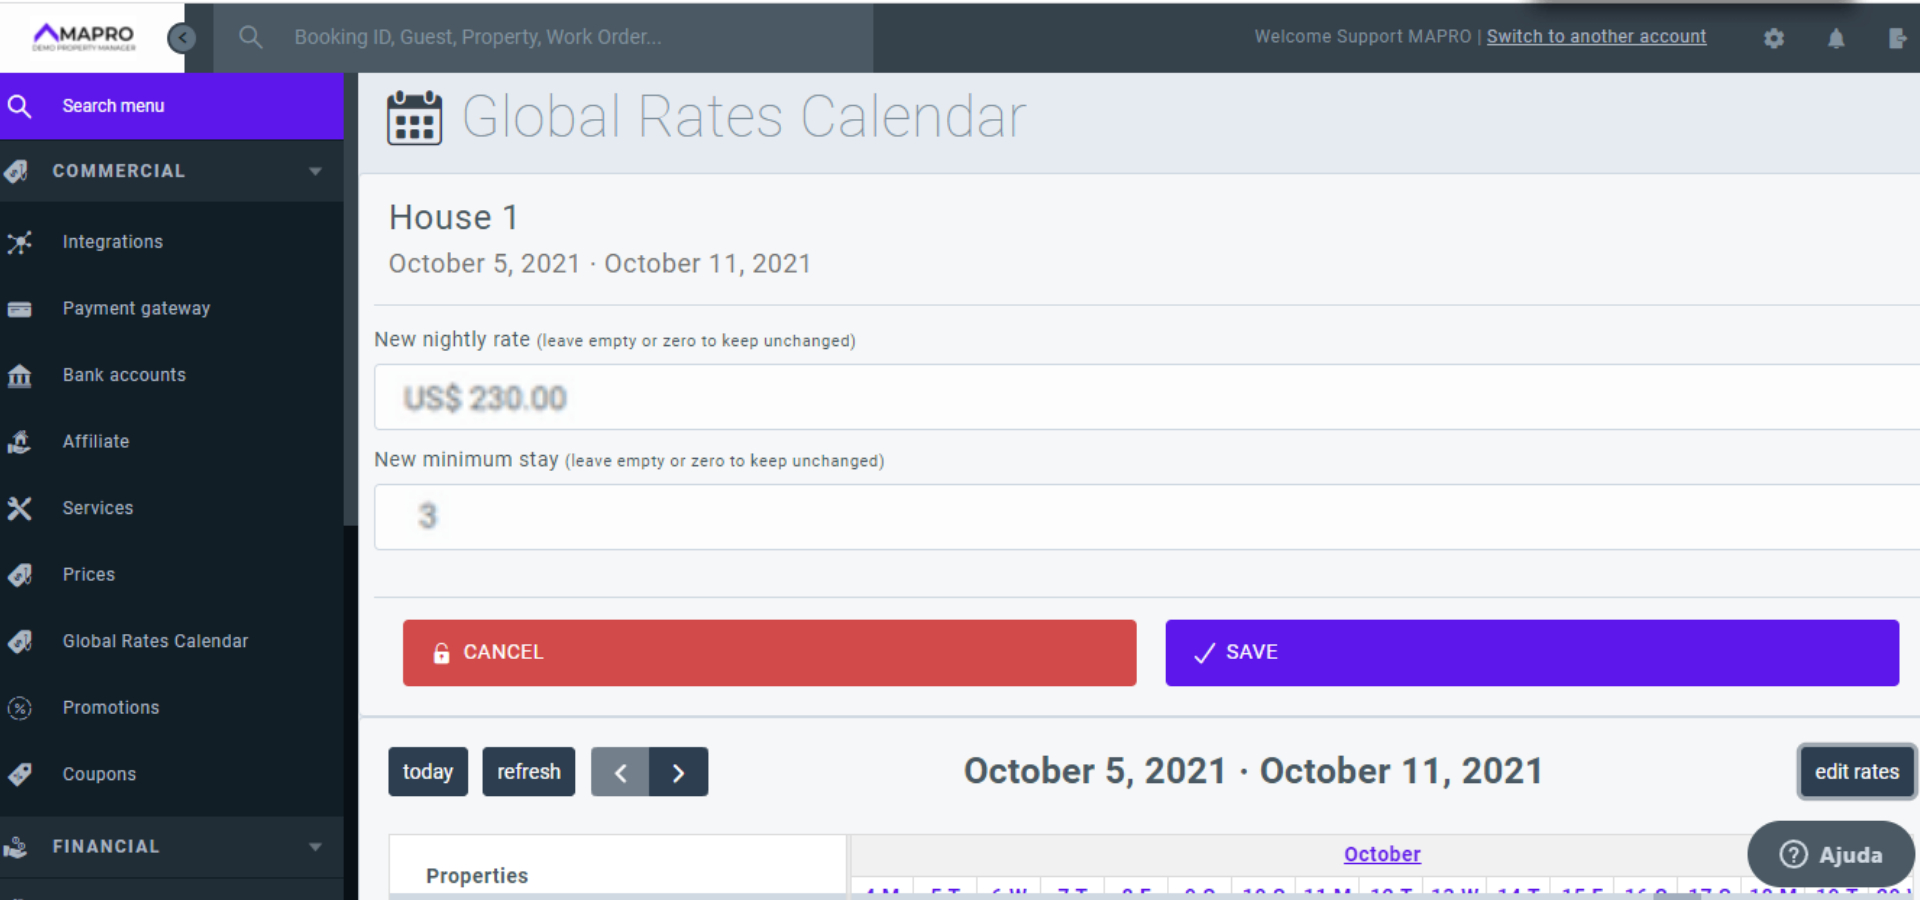
Task: Open the Payment gateway menu item
Action: tap(136, 308)
